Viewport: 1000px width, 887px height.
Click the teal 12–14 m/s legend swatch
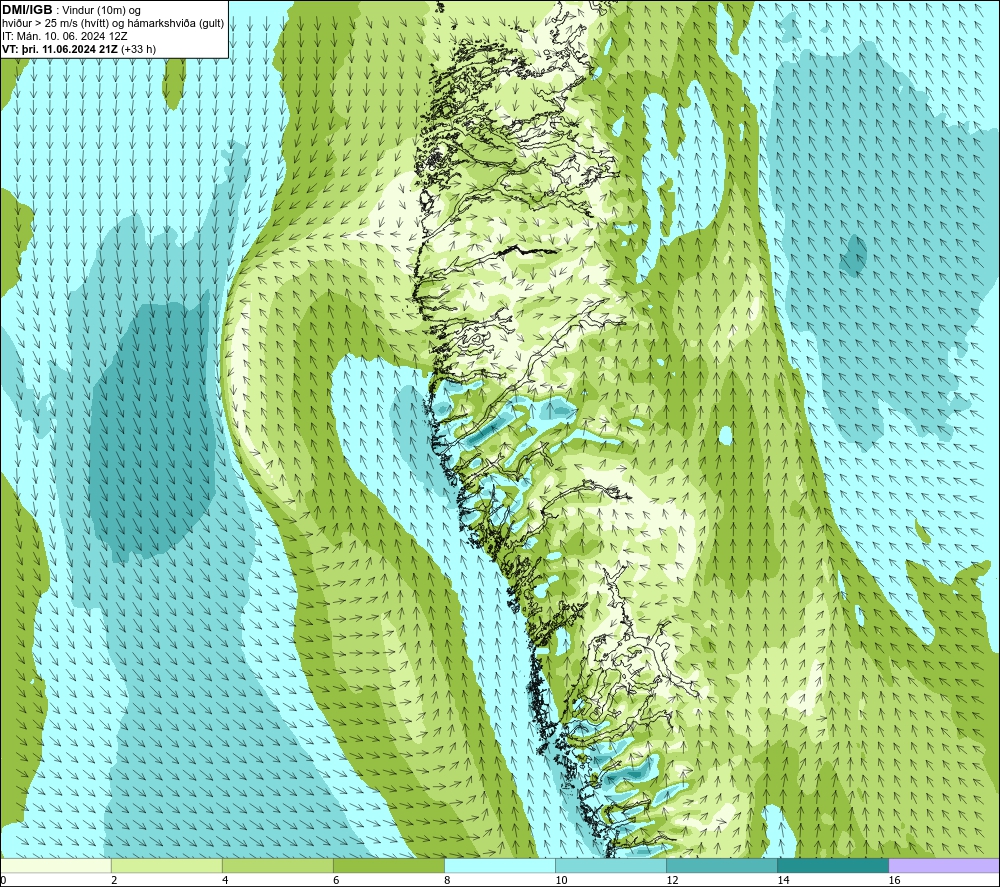pyautogui.click(x=722, y=865)
